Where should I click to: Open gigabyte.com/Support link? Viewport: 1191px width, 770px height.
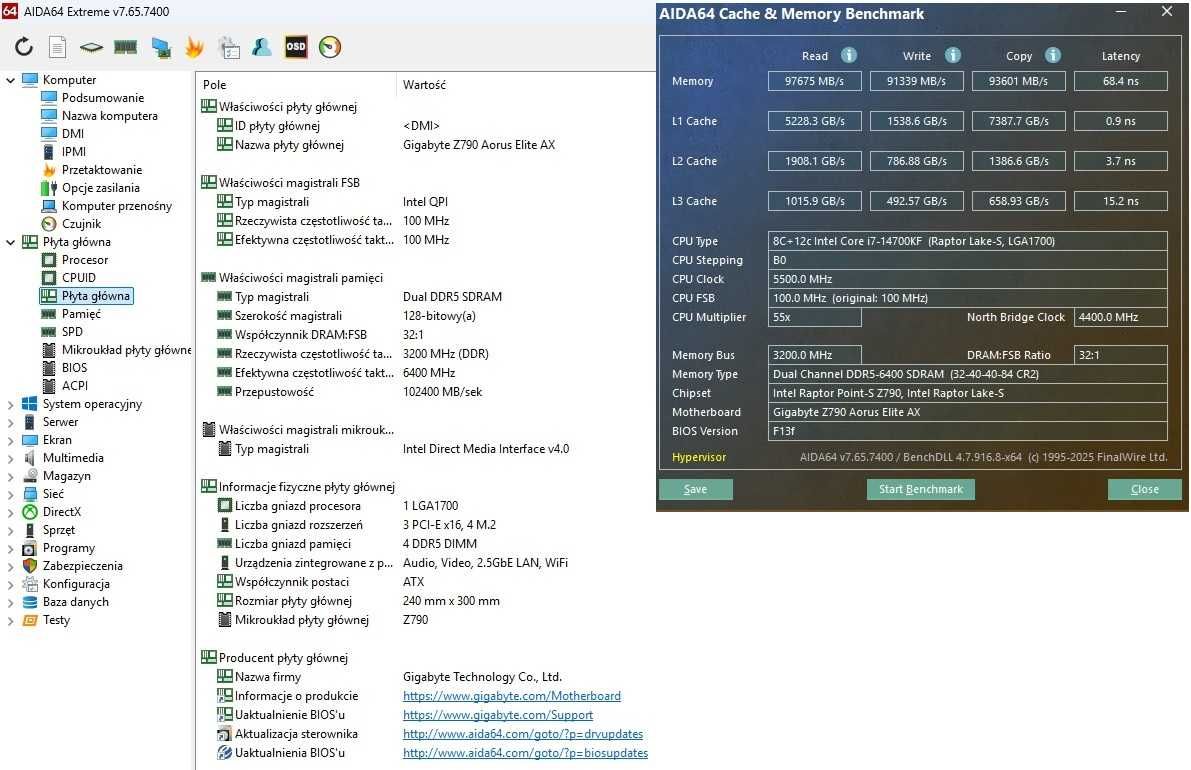pyautogui.click(x=498, y=715)
